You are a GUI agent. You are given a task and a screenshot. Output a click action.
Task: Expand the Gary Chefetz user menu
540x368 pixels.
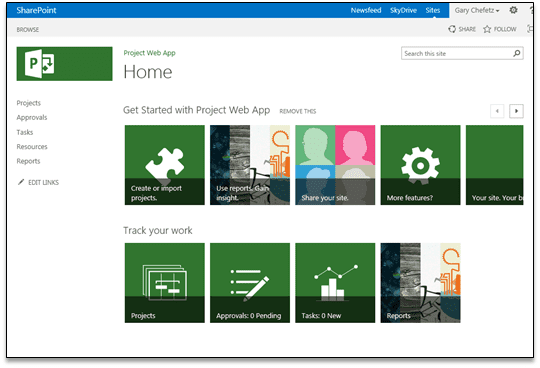[477, 10]
